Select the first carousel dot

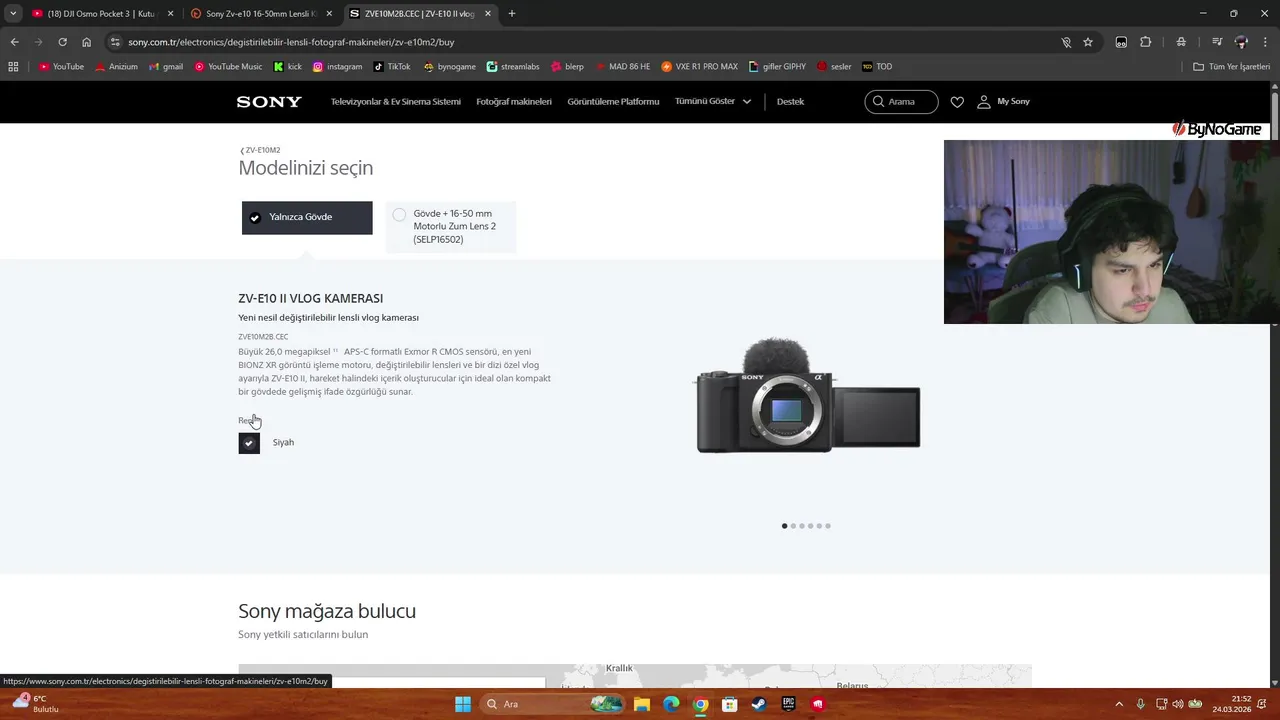click(785, 526)
